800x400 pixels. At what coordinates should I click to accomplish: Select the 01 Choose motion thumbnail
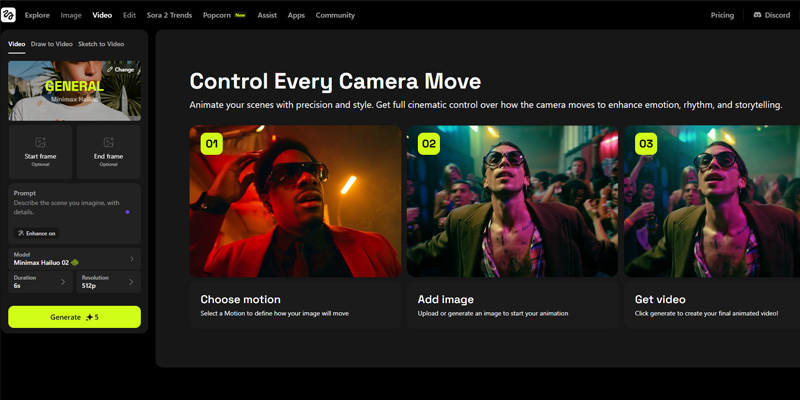(x=295, y=201)
